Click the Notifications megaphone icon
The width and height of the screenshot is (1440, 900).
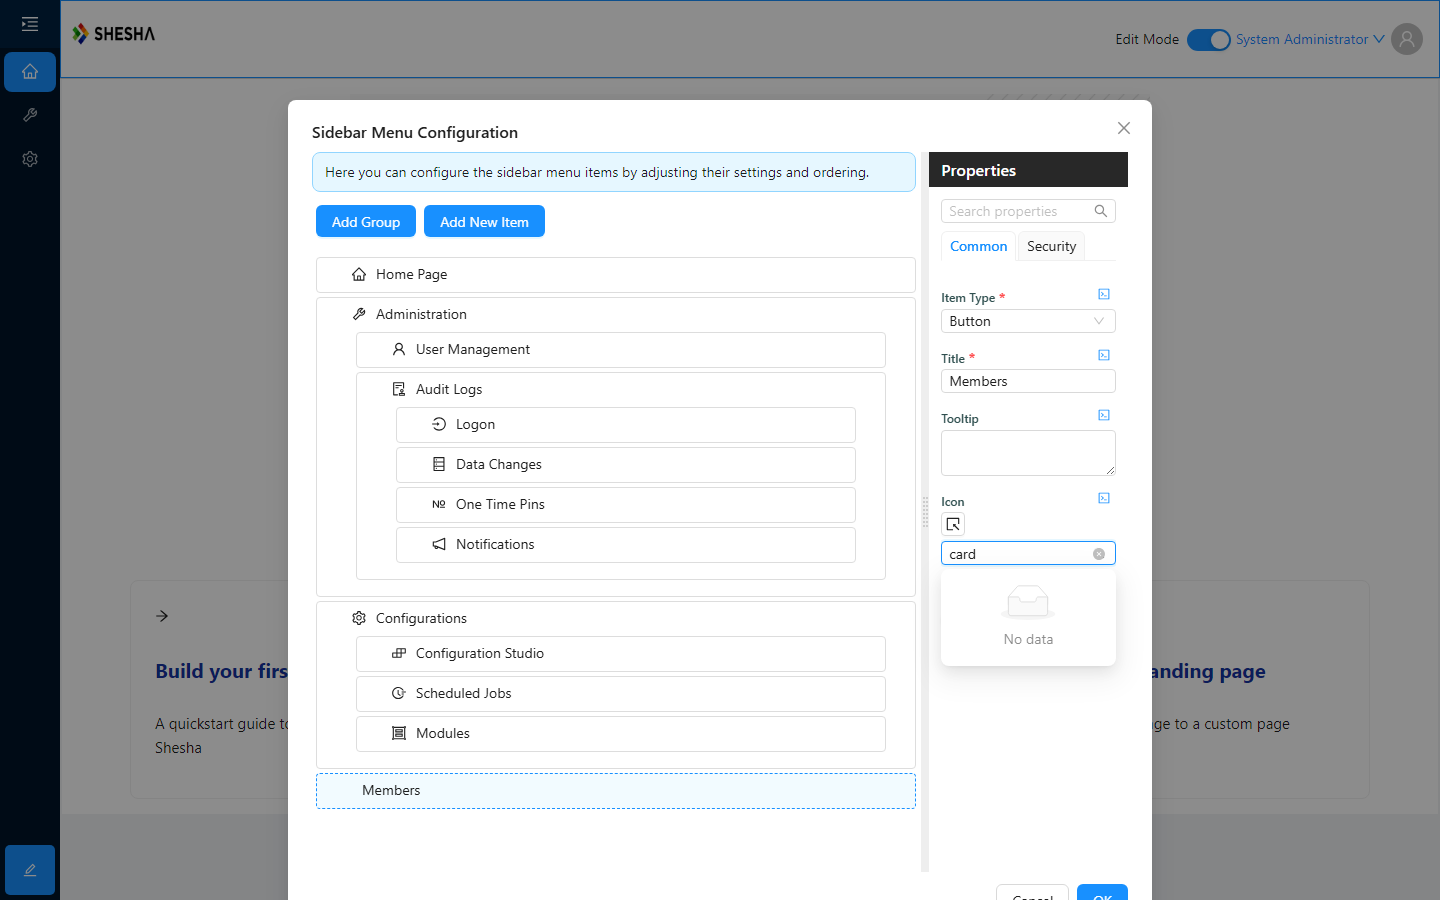point(439,544)
